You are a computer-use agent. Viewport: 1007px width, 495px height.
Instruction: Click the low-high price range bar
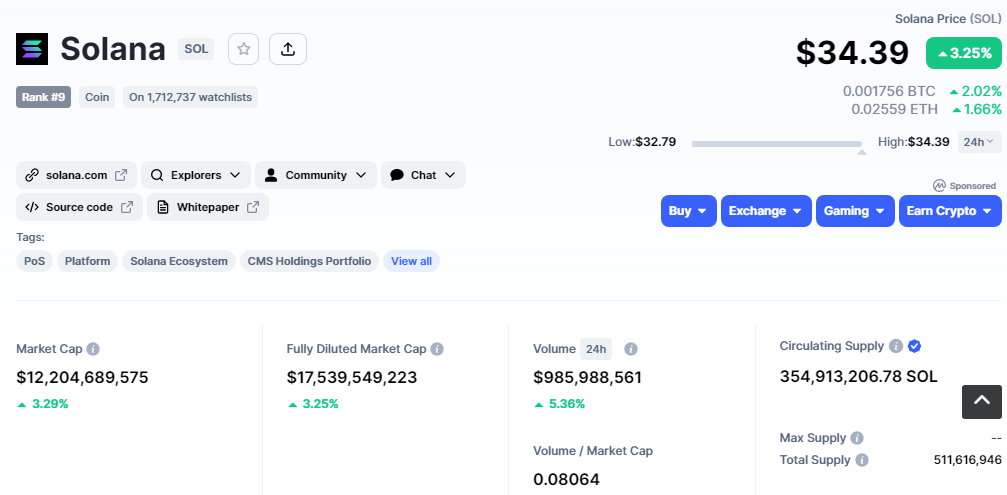click(777, 144)
